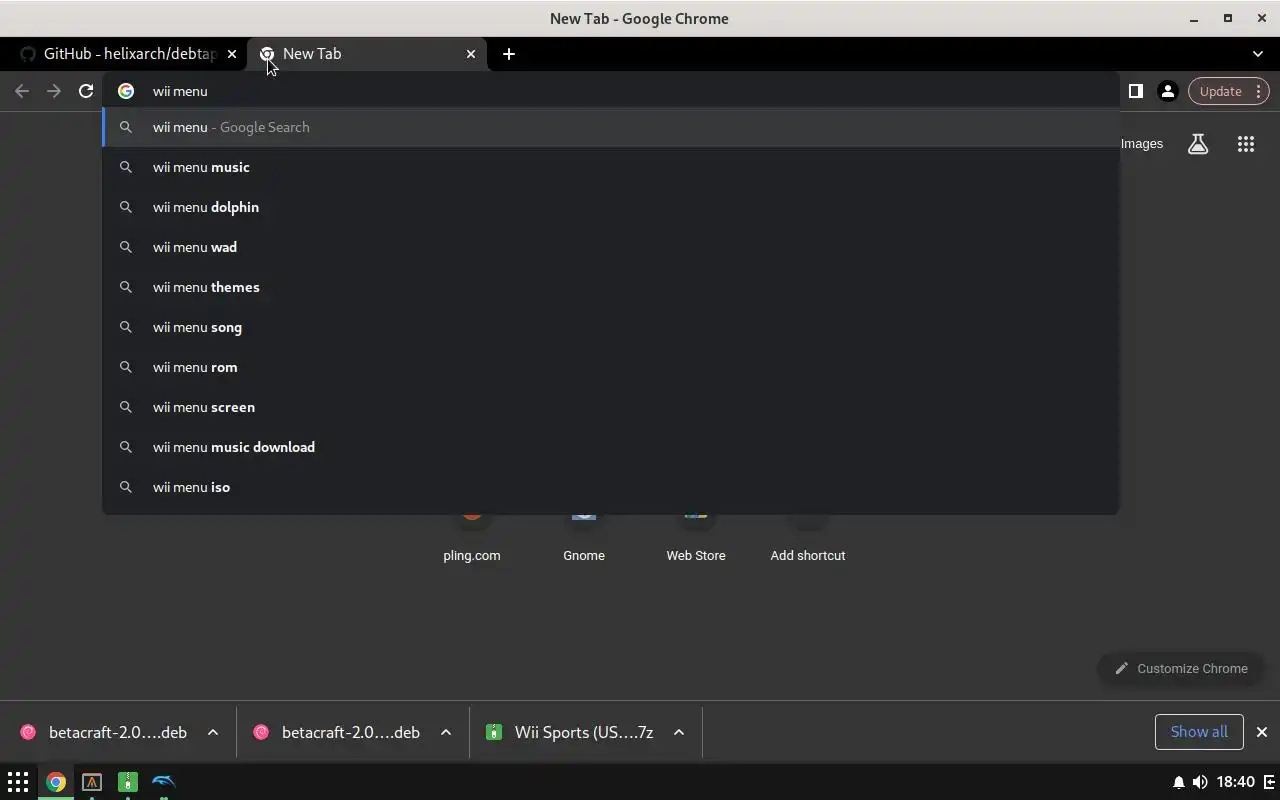
Task: Expand second betacraft download options arrow
Action: click(446, 732)
